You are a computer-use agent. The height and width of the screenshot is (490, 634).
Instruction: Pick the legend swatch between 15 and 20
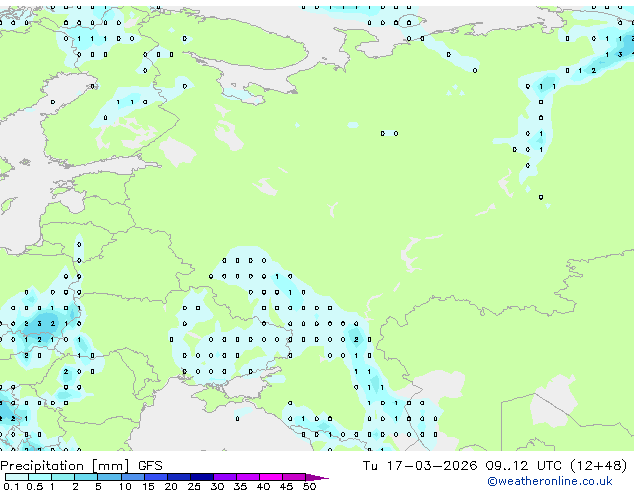point(155,477)
